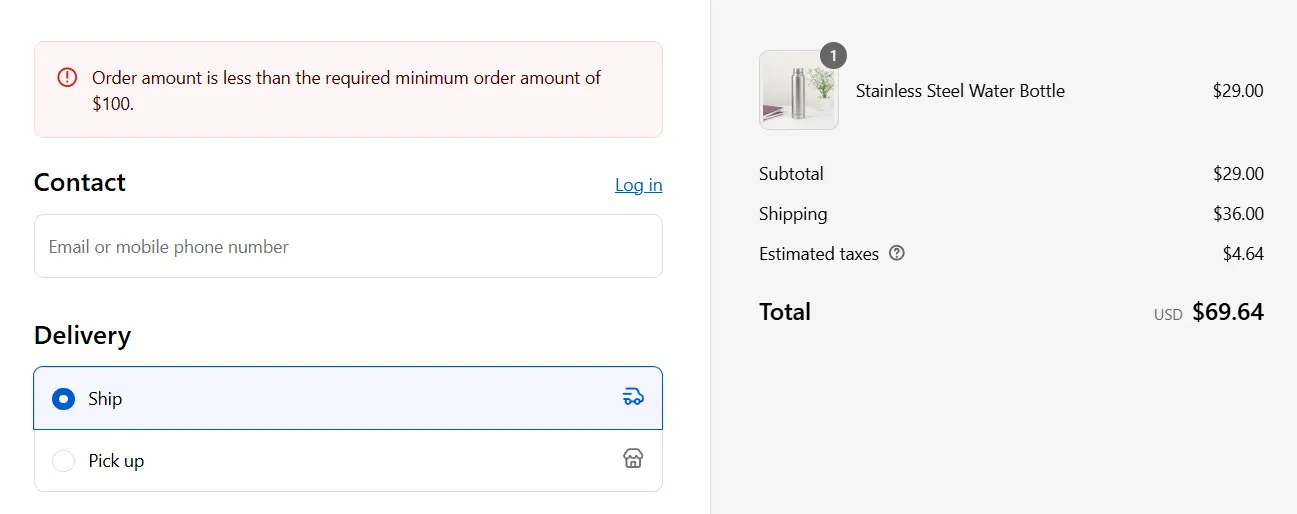1297x514 pixels.
Task: Click the Pick up store icon
Action: click(x=632, y=459)
